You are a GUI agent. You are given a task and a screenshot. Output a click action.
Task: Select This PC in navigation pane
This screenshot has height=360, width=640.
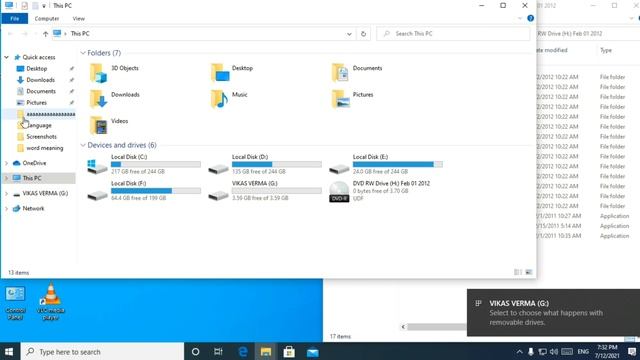tap(32, 178)
